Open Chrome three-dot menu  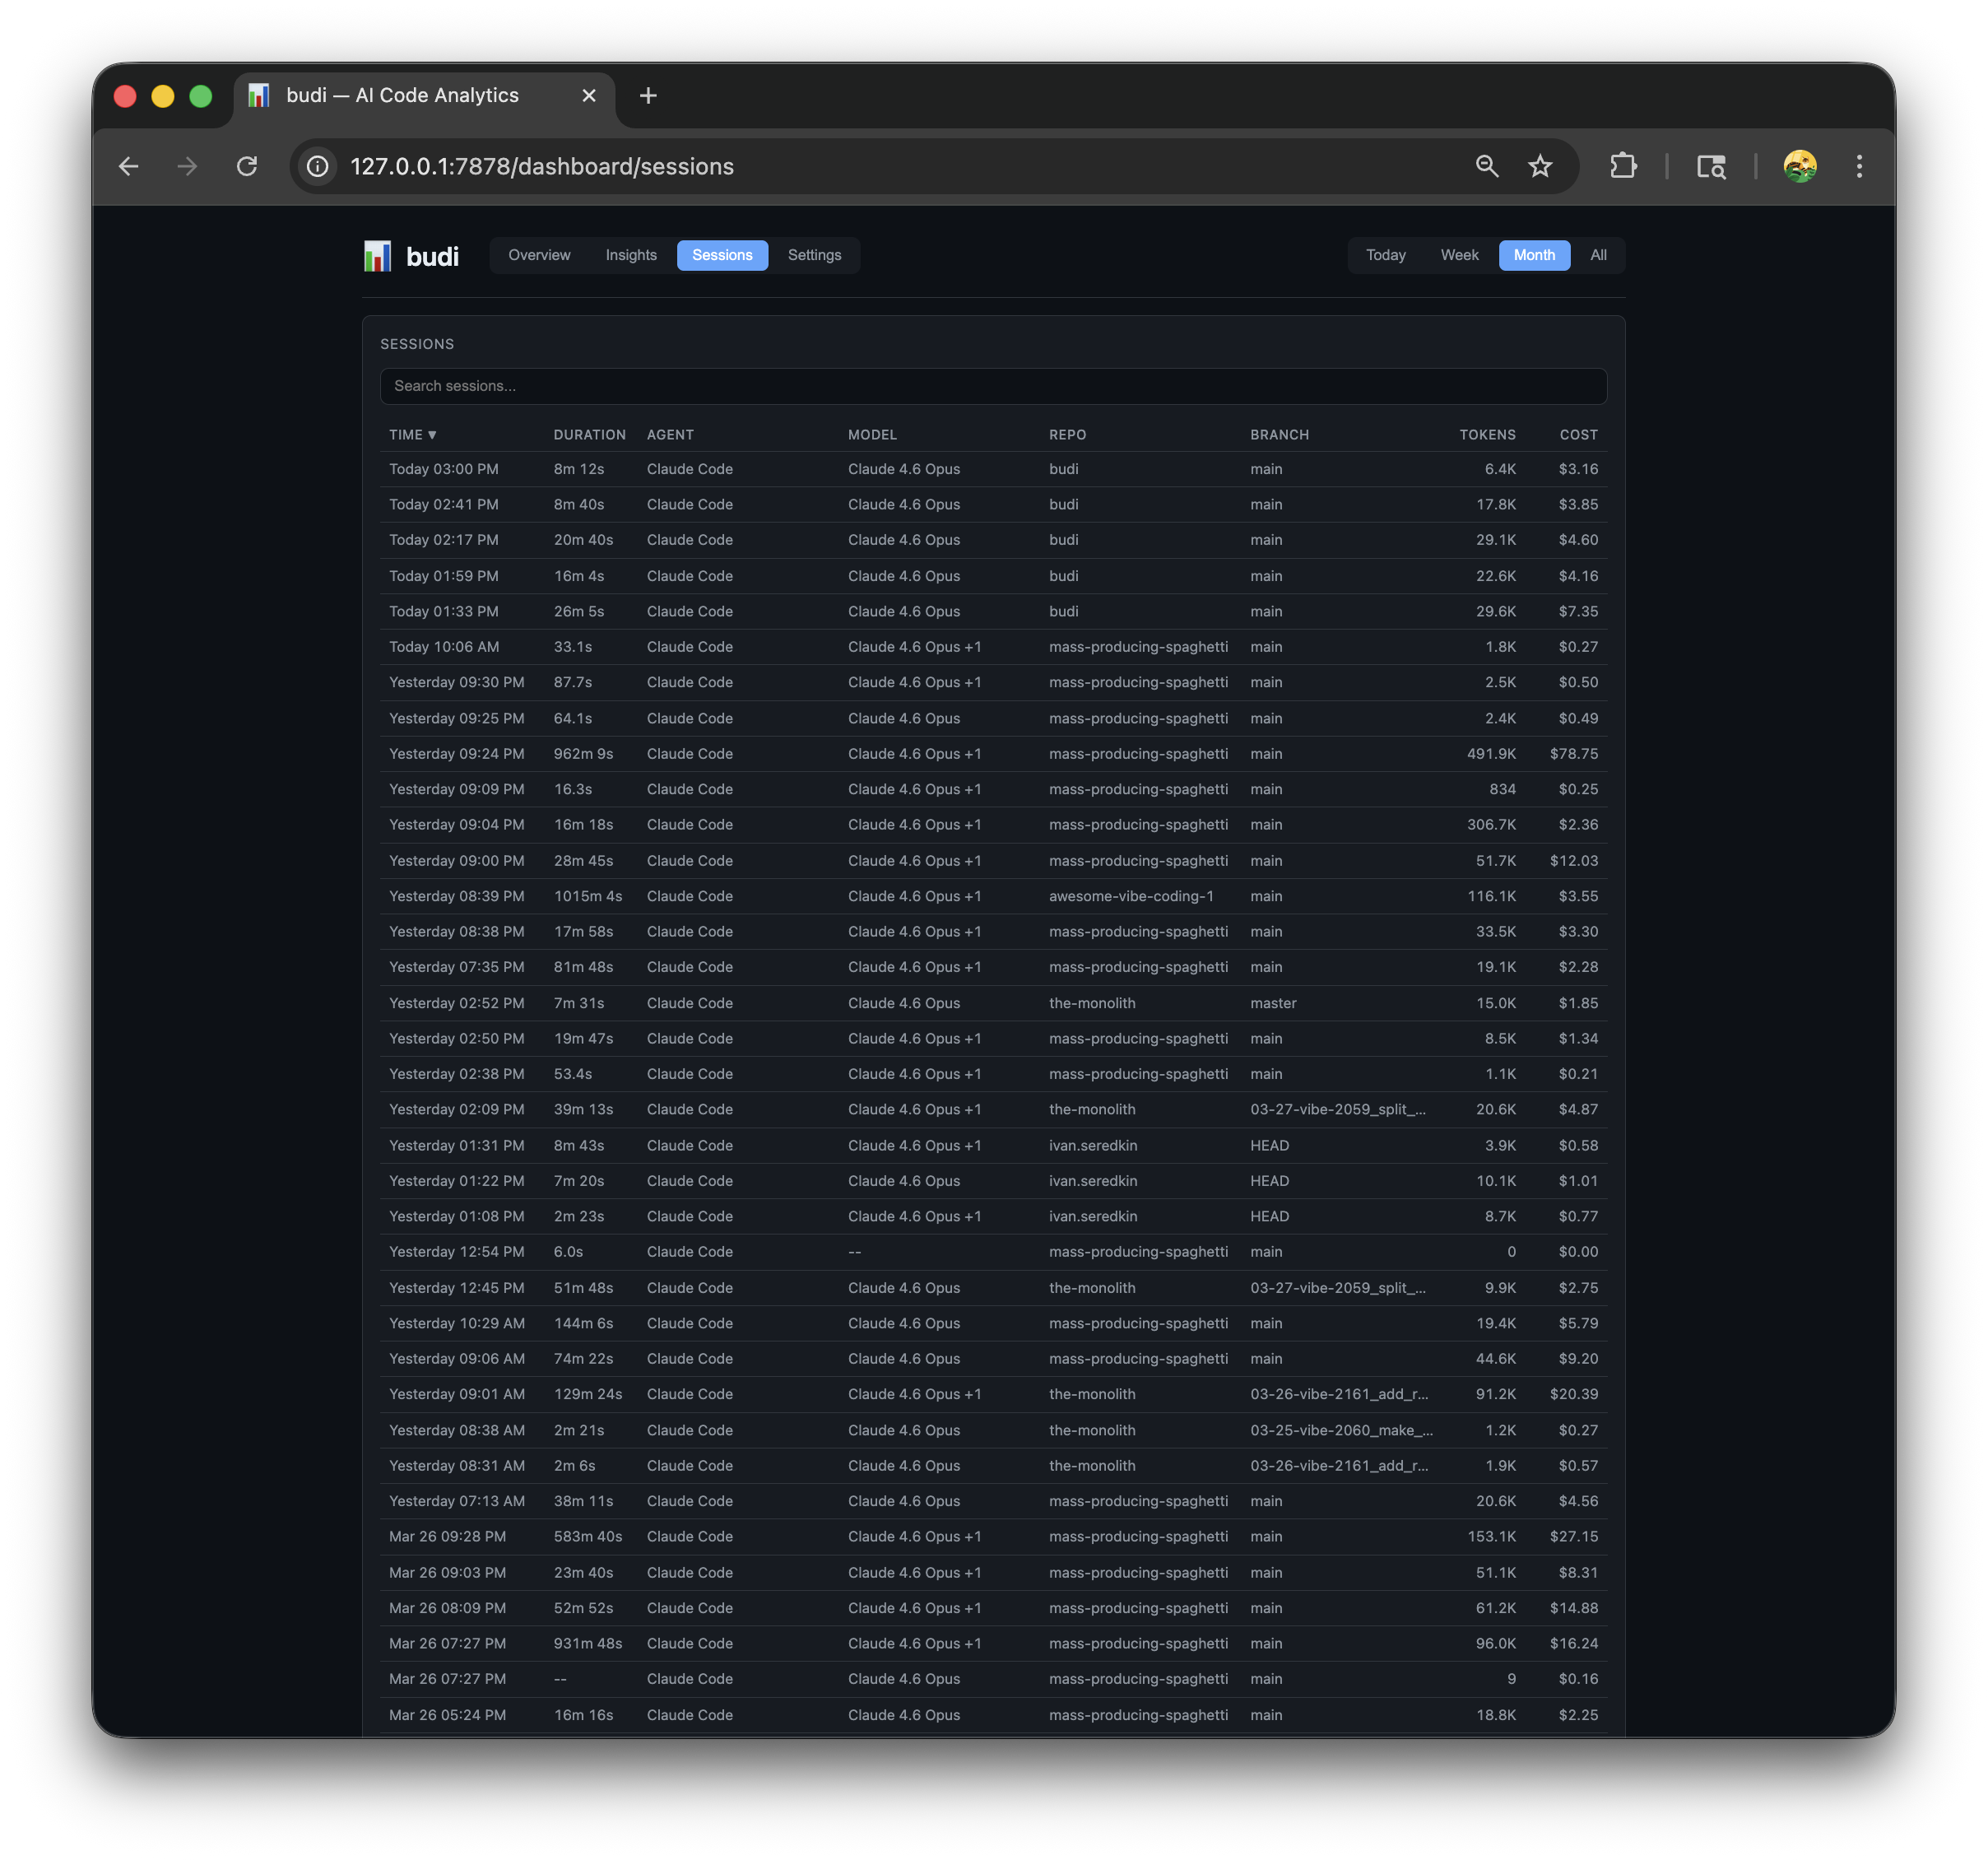1859,166
